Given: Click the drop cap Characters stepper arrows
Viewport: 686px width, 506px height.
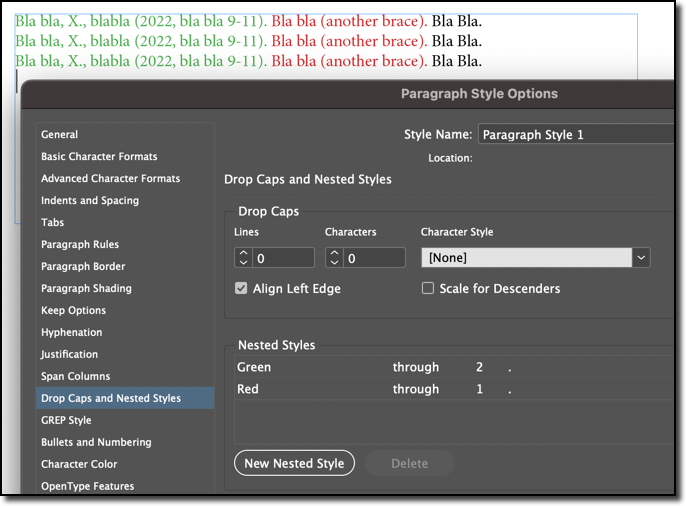Looking at the screenshot, I should tap(334, 258).
